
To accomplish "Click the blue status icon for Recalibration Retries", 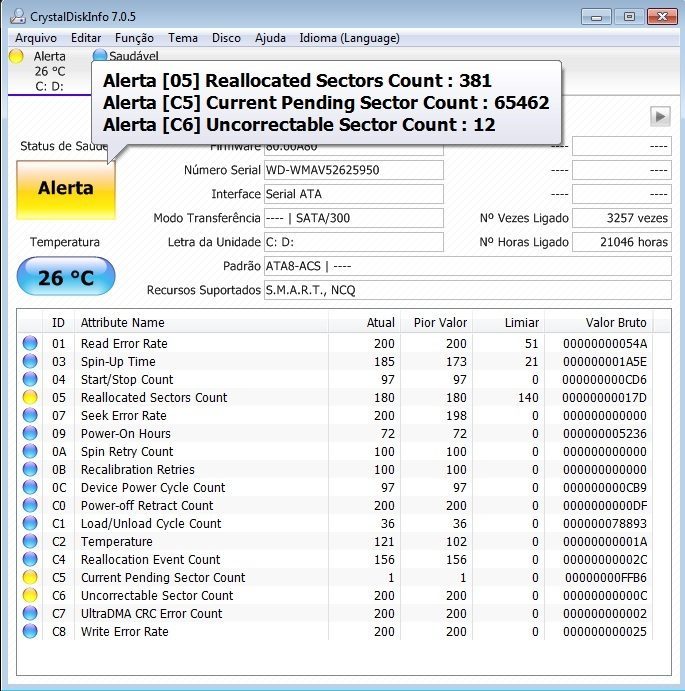I will point(30,469).
